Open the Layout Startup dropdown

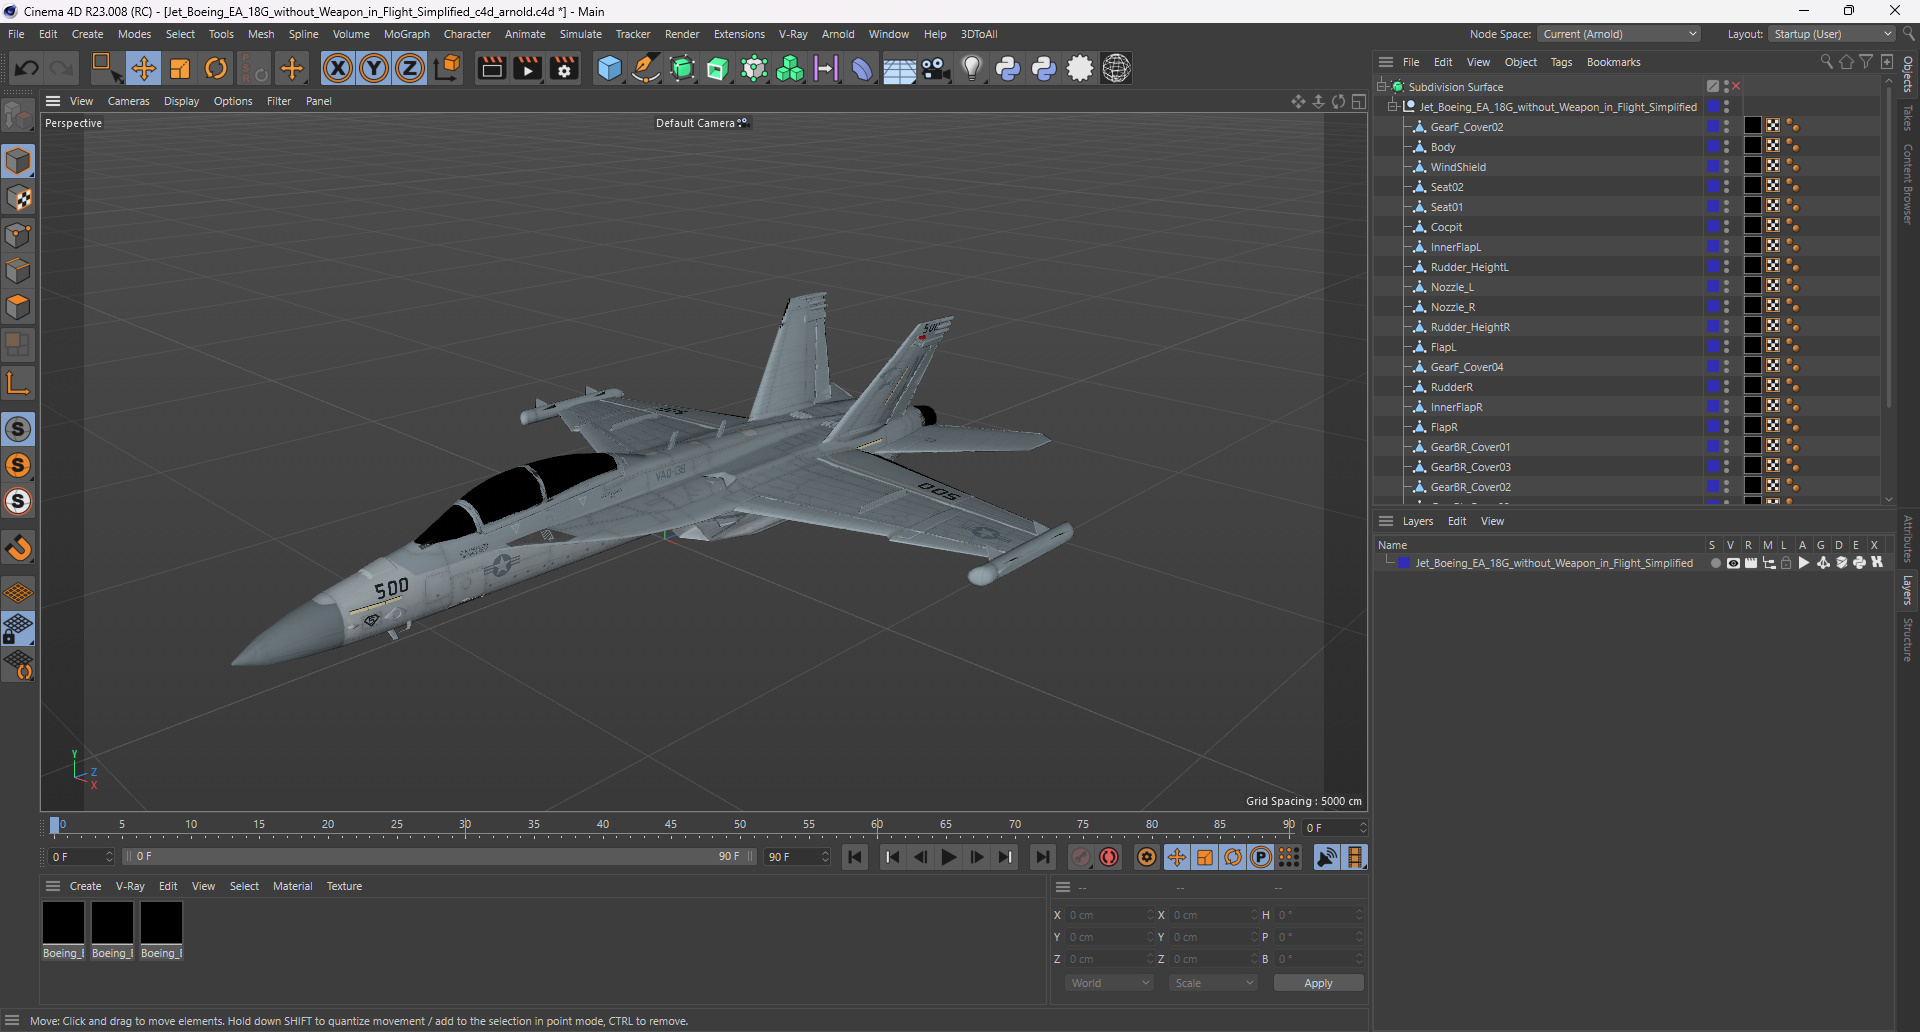pyautogui.click(x=1832, y=34)
